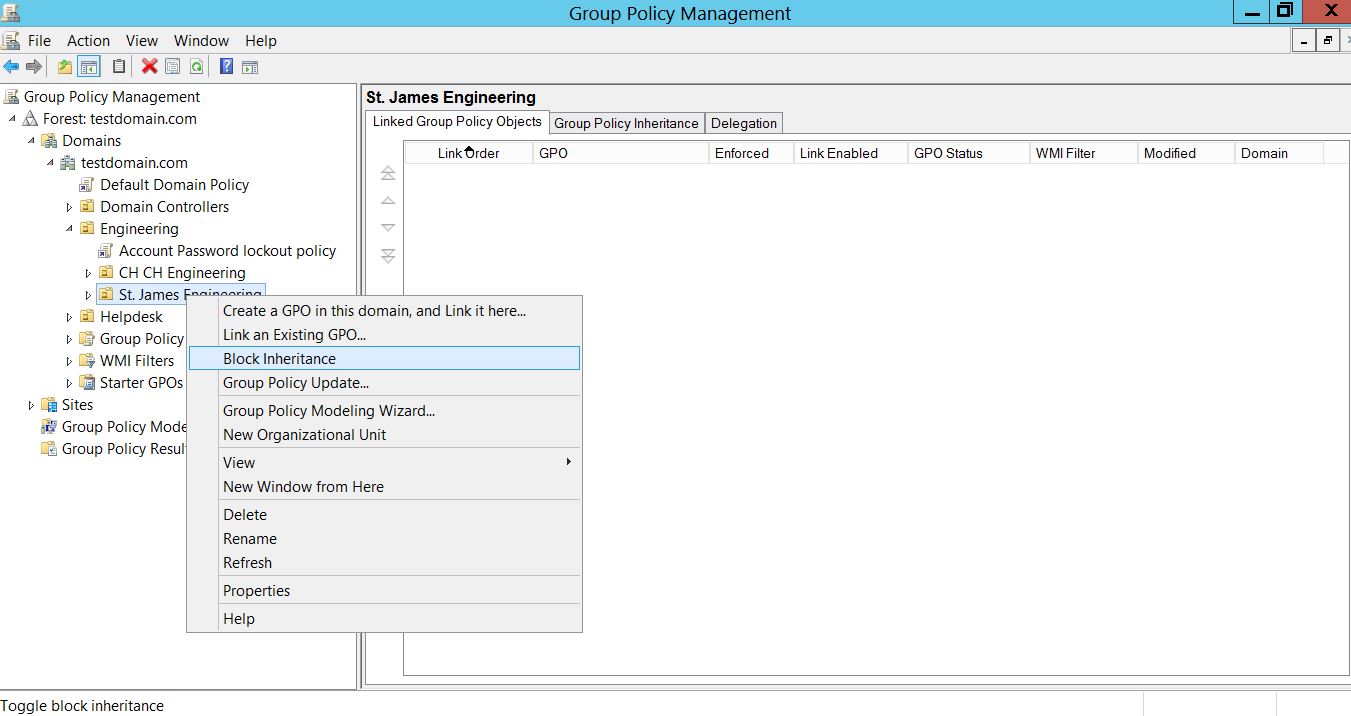Open the View menu in menu bar

(142, 41)
